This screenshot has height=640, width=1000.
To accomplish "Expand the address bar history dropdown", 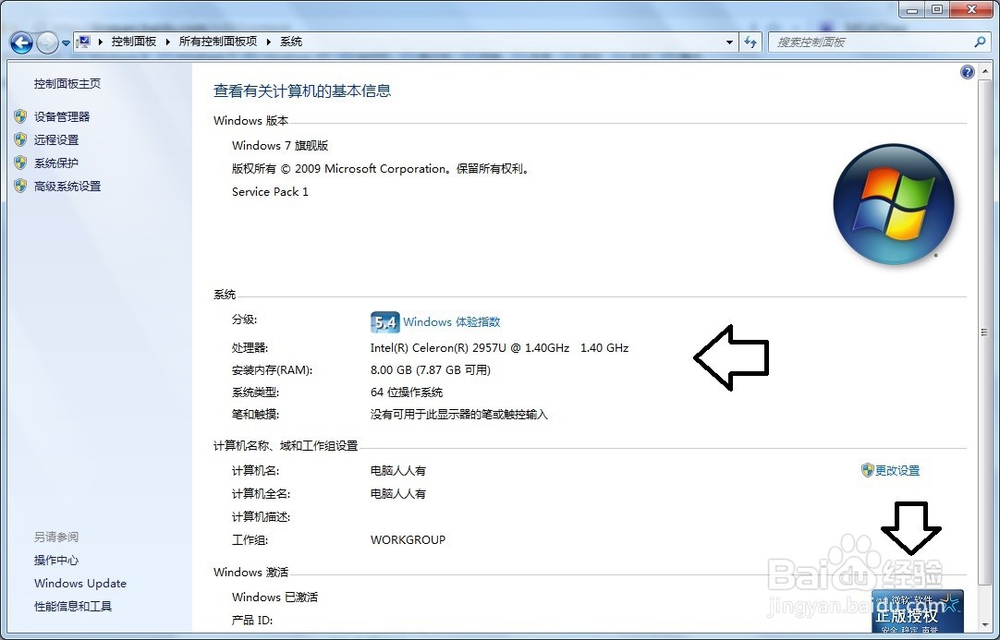I will pyautogui.click(x=730, y=42).
